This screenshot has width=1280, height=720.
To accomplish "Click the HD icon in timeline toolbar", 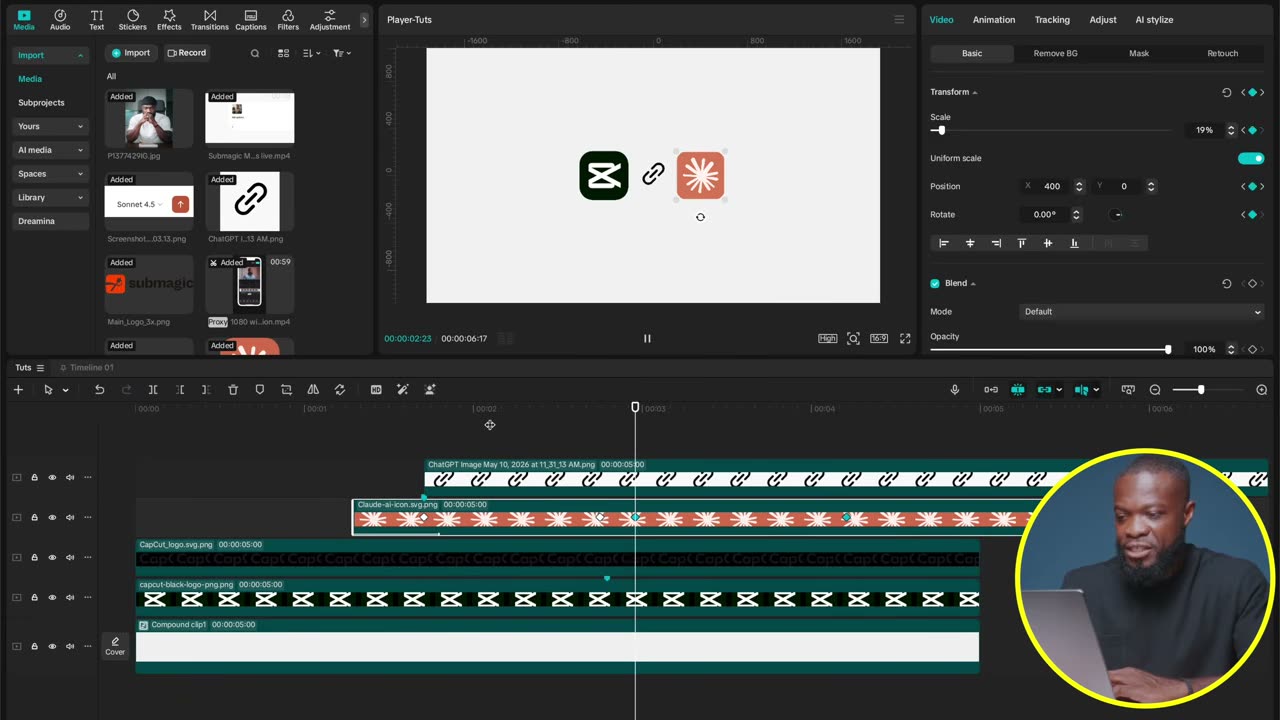I will pos(376,390).
